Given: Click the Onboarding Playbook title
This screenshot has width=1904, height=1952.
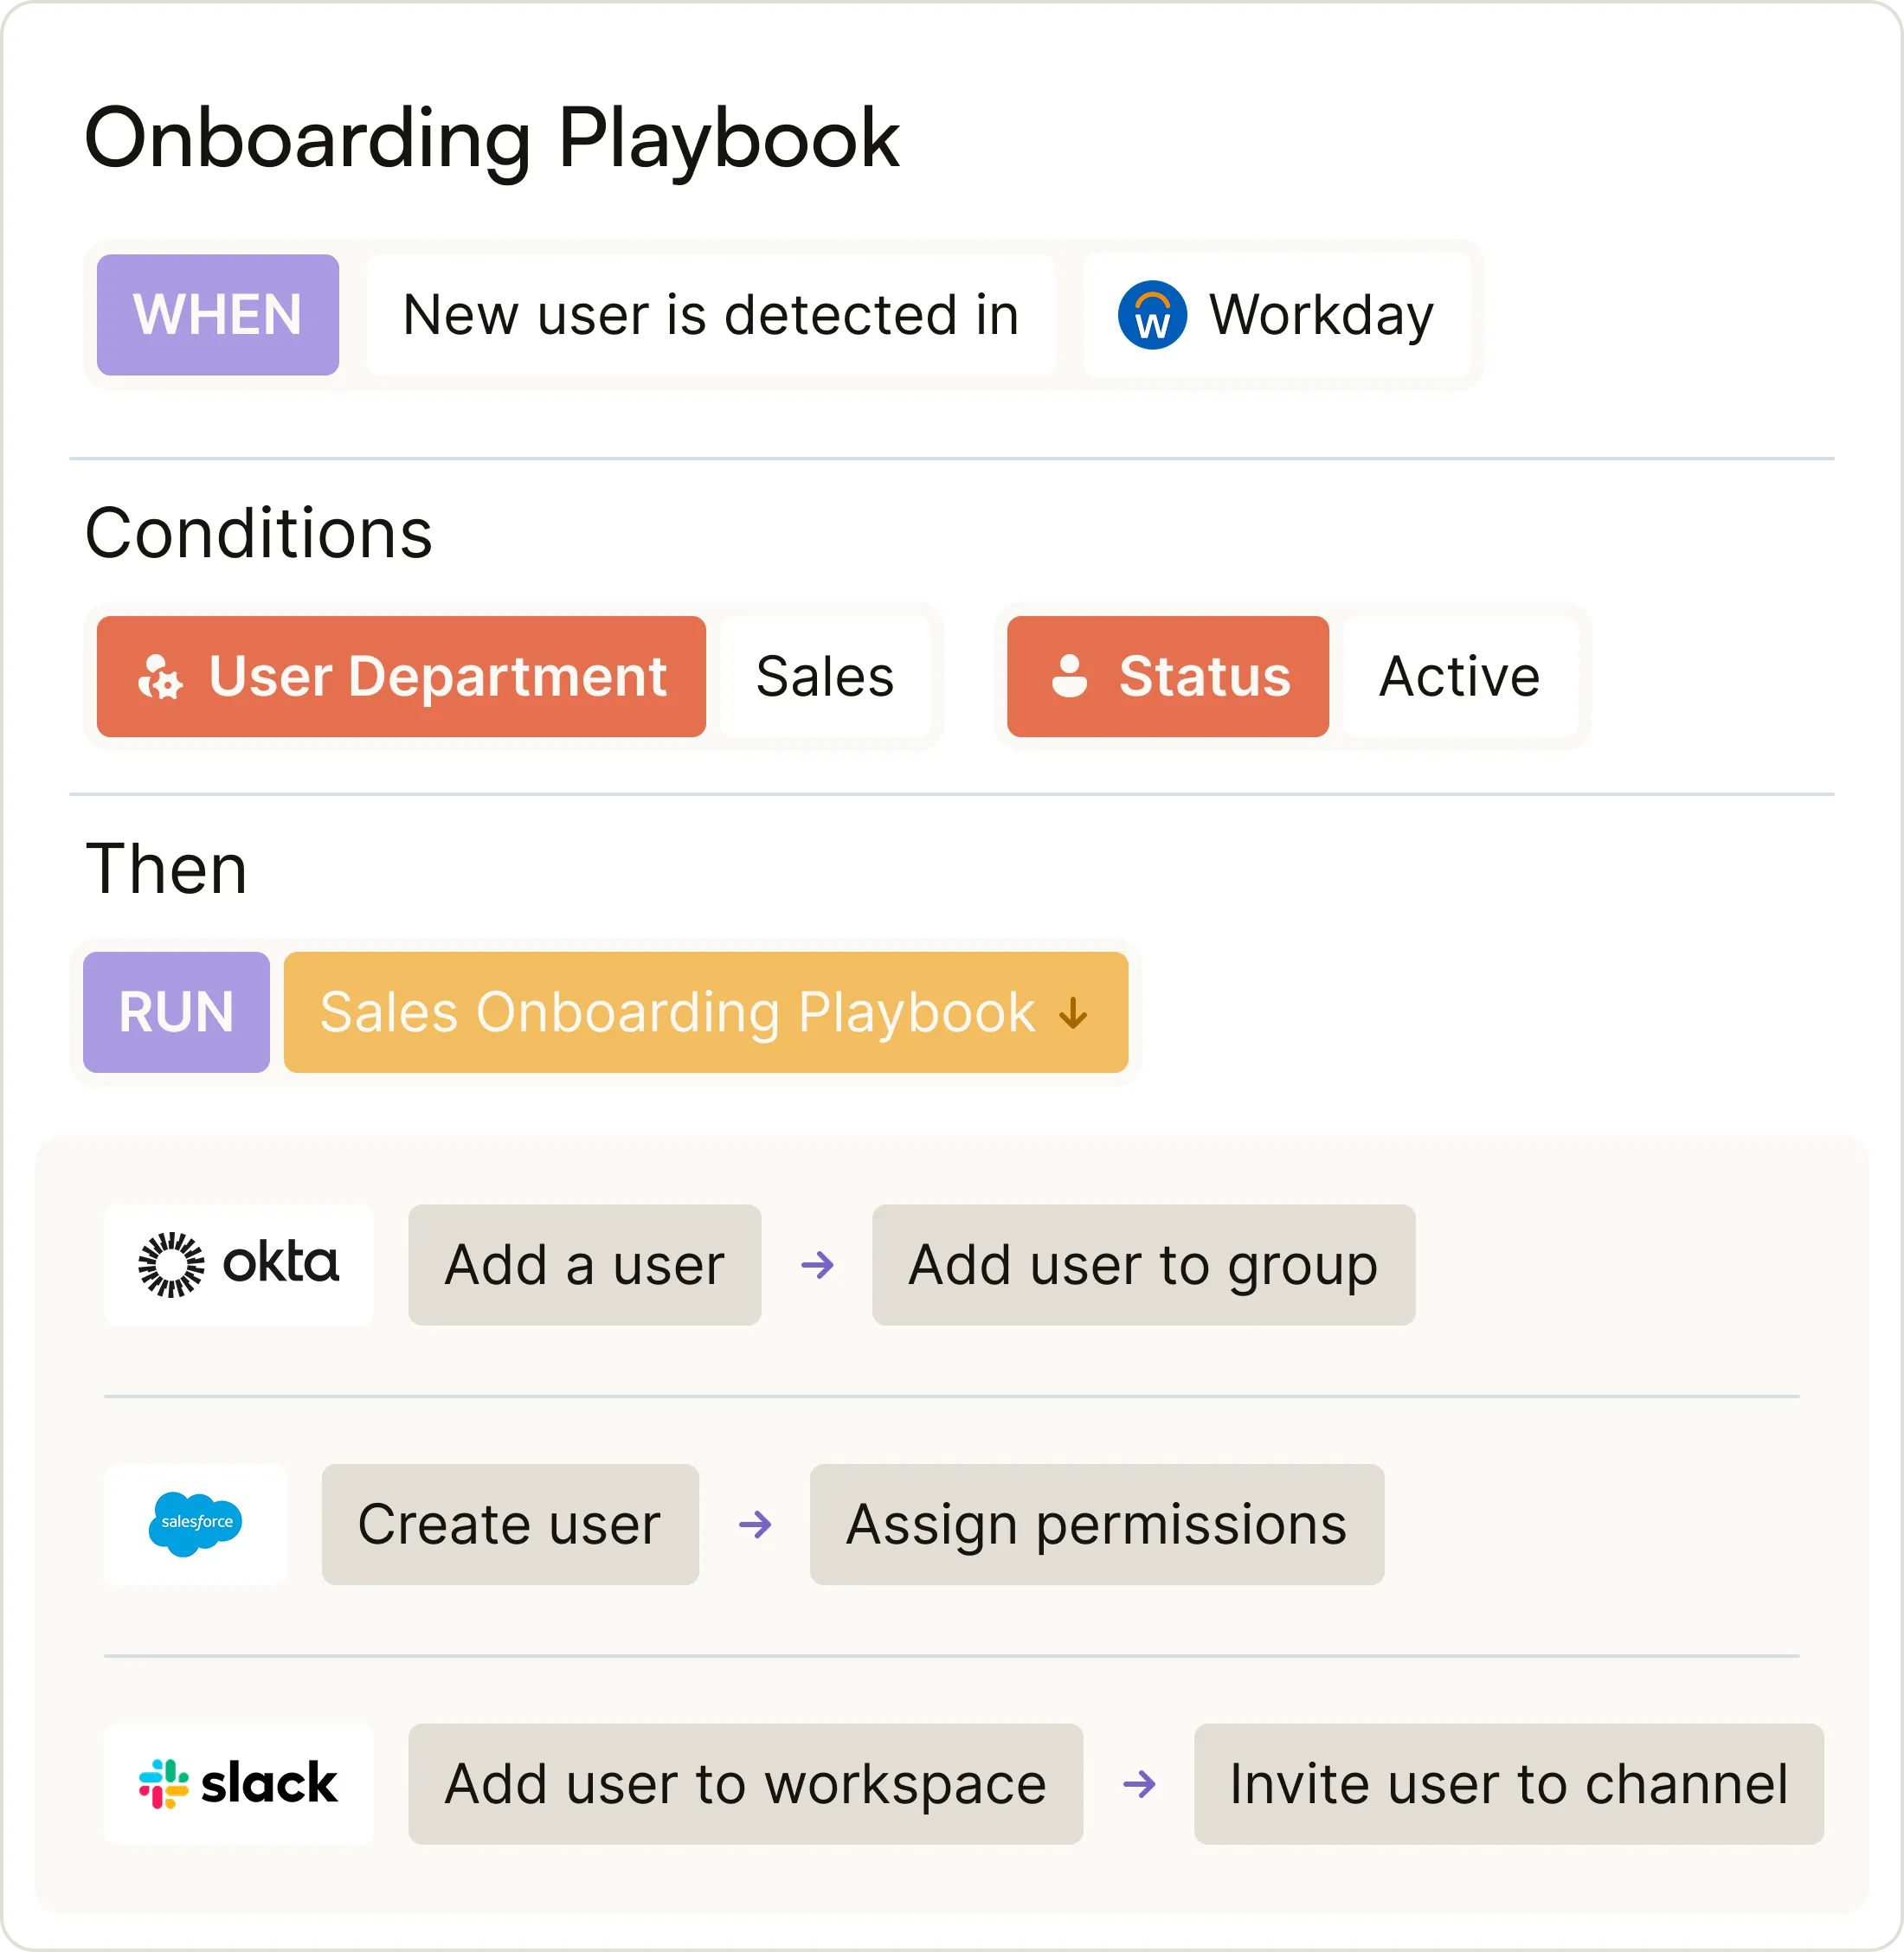Looking at the screenshot, I should pyautogui.click(x=492, y=140).
